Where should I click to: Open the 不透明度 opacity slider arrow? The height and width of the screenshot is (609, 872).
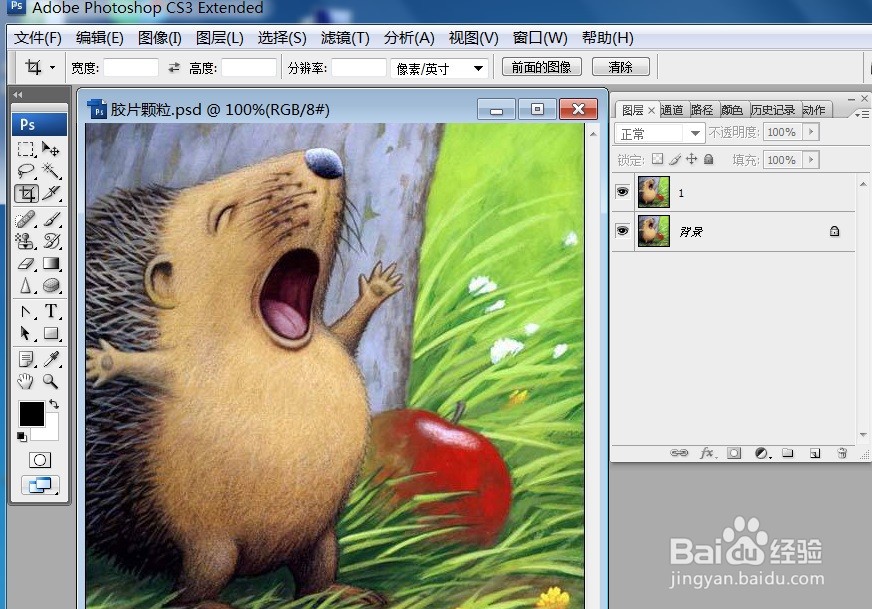(811, 132)
